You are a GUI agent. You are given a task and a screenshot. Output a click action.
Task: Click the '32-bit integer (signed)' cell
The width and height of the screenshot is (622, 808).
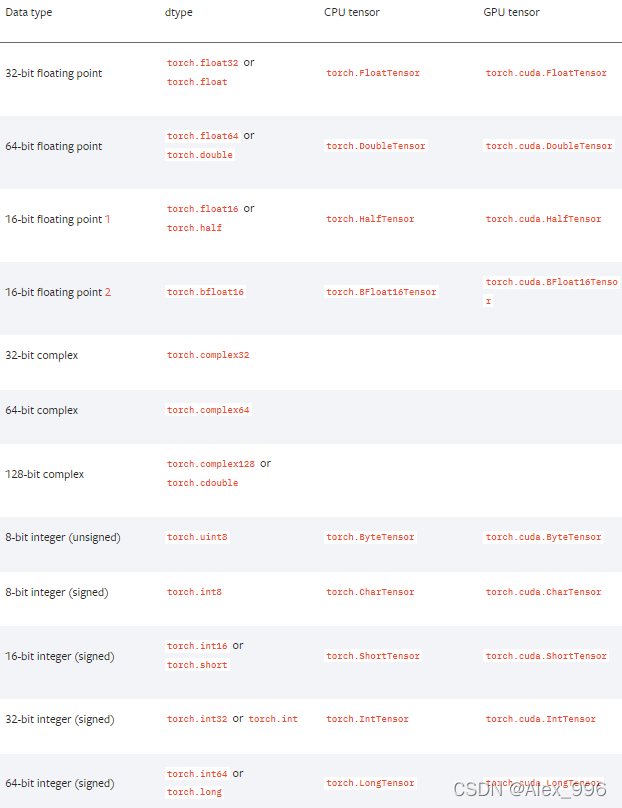pos(60,720)
